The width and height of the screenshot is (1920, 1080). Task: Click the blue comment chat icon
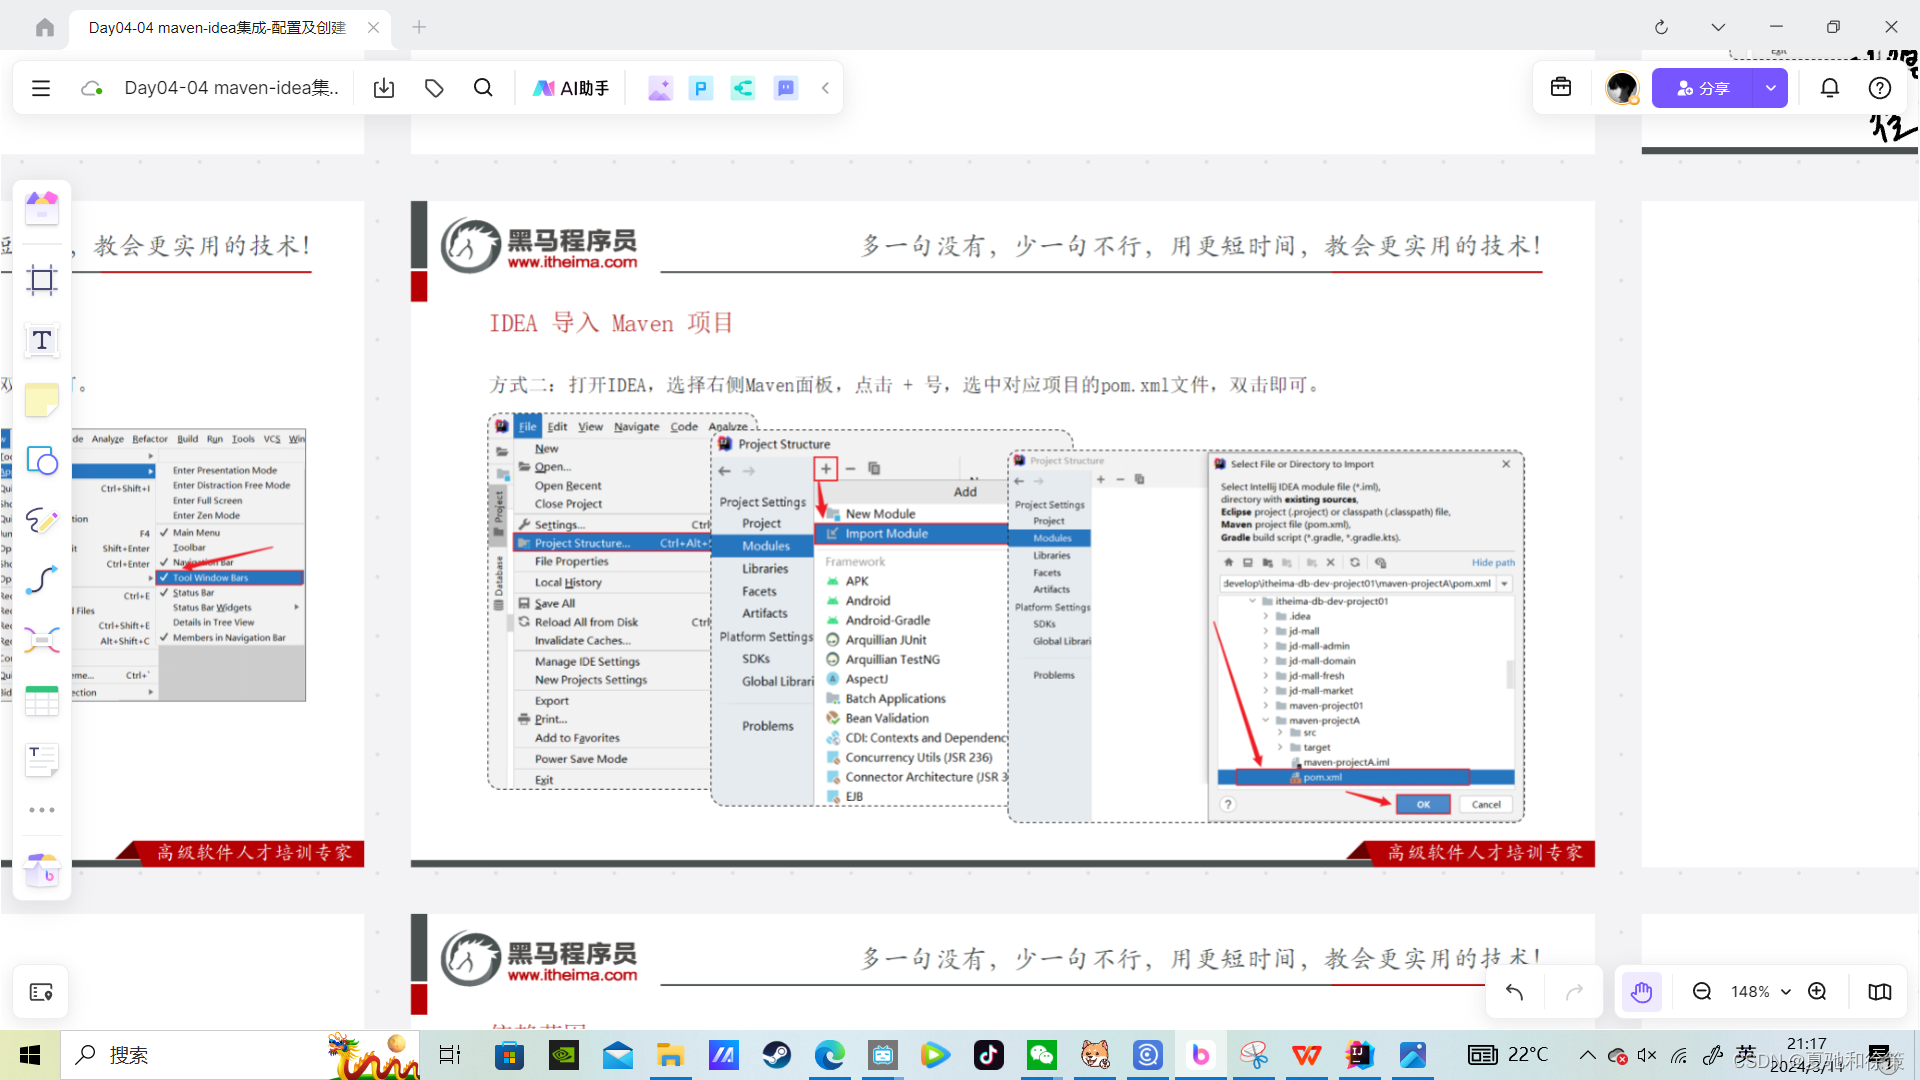pyautogui.click(x=786, y=88)
